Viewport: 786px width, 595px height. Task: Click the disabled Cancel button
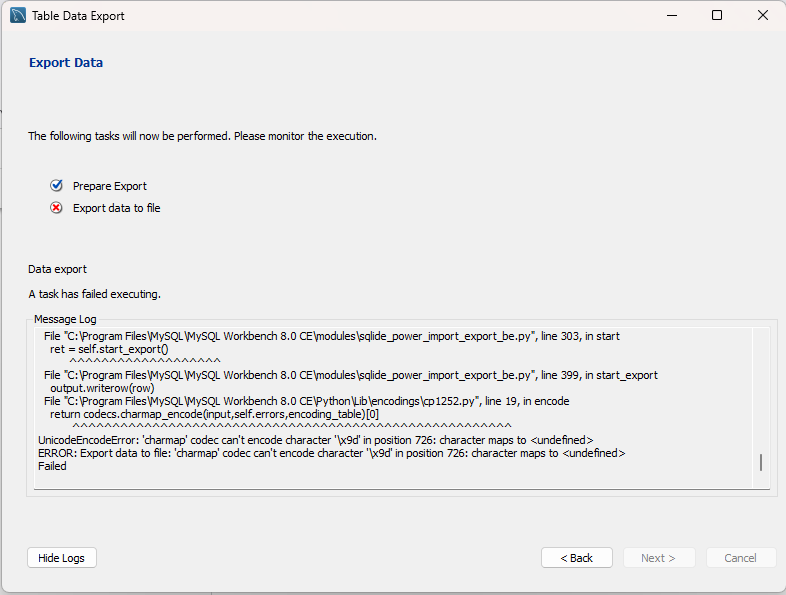pos(740,558)
